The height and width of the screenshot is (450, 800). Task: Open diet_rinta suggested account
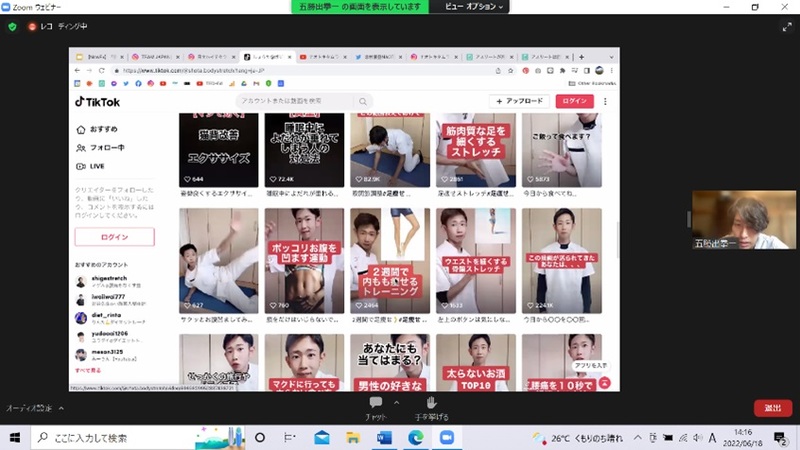point(110,318)
